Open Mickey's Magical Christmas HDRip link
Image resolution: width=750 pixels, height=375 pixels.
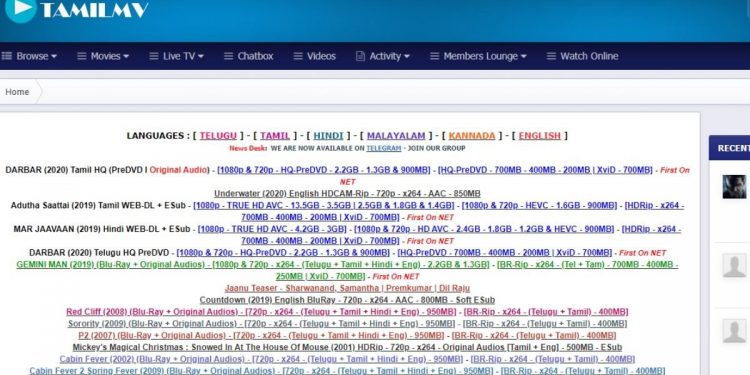point(347,347)
